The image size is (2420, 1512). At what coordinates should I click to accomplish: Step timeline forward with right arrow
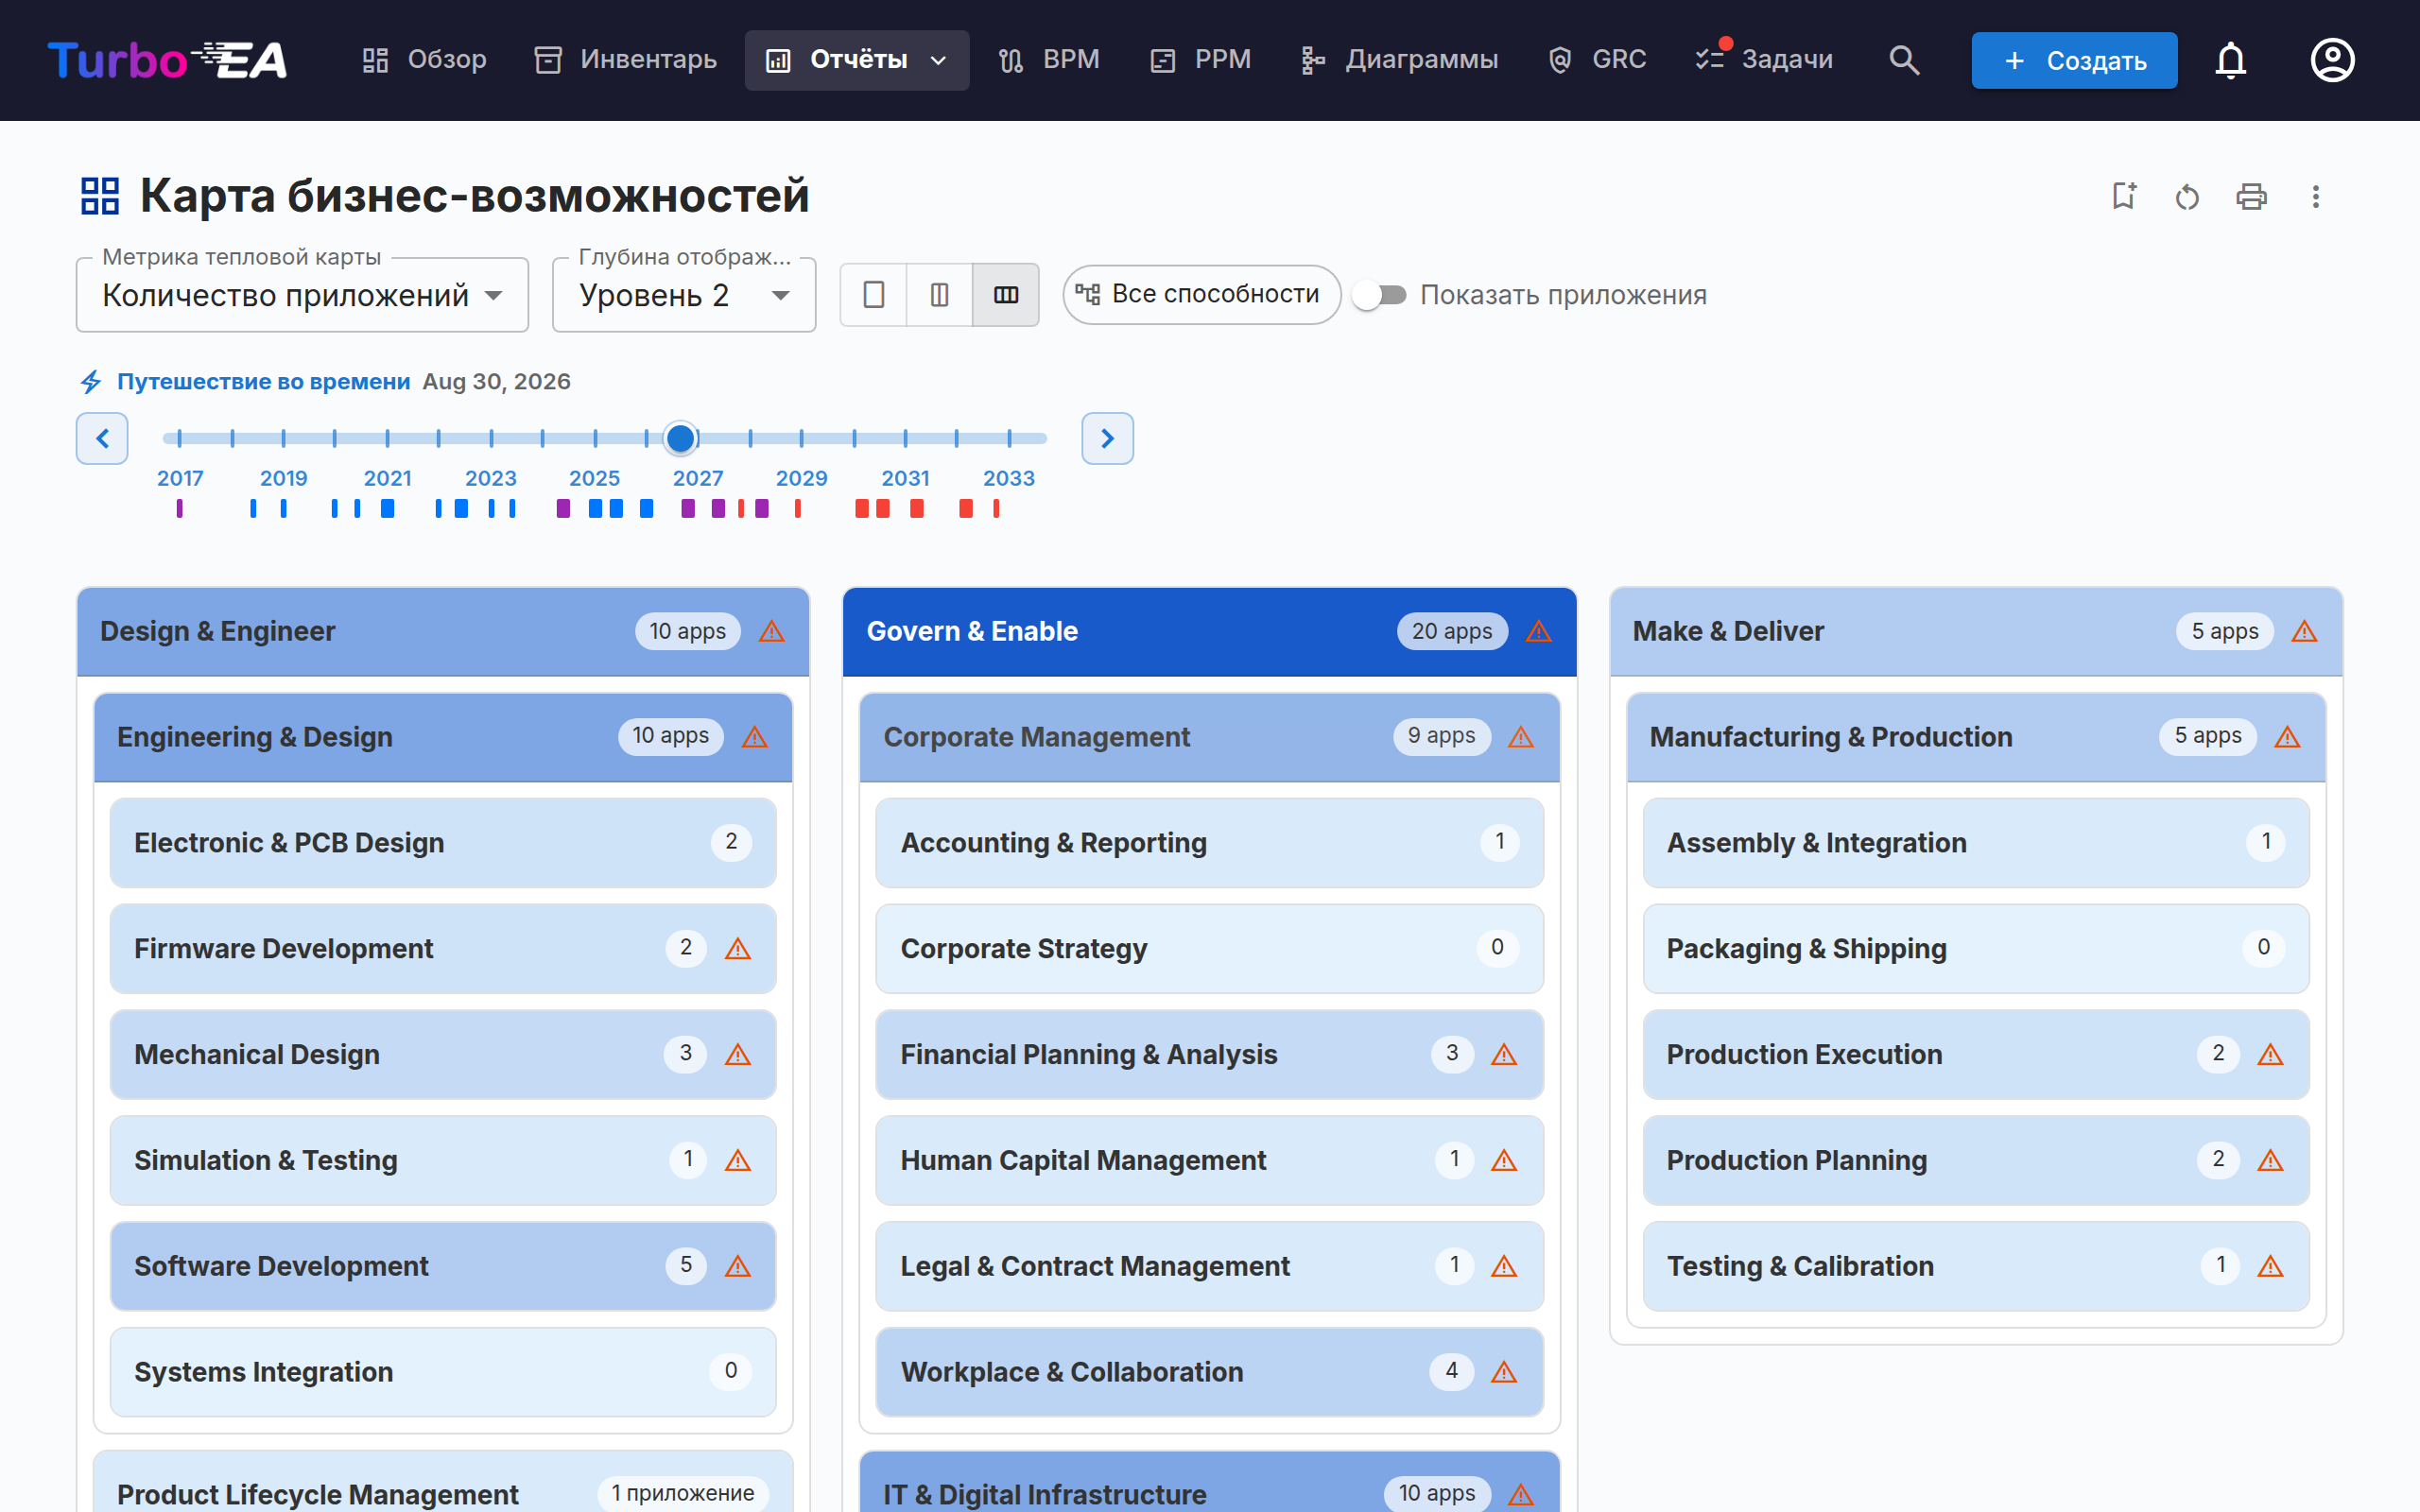click(1107, 438)
